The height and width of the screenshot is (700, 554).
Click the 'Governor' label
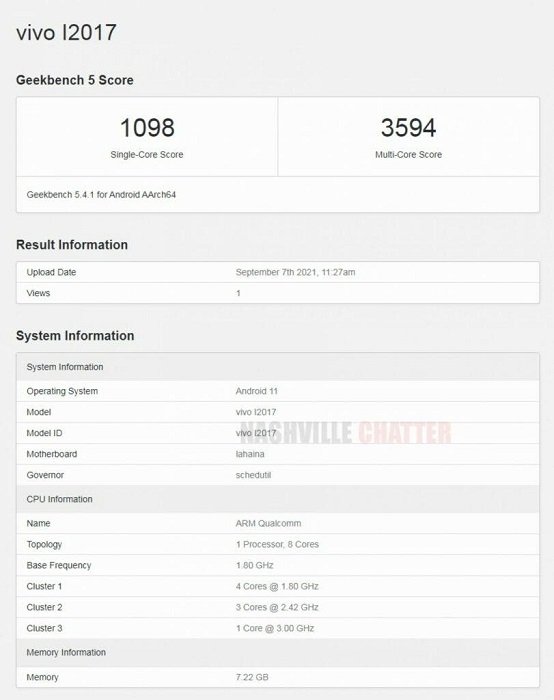(x=45, y=475)
